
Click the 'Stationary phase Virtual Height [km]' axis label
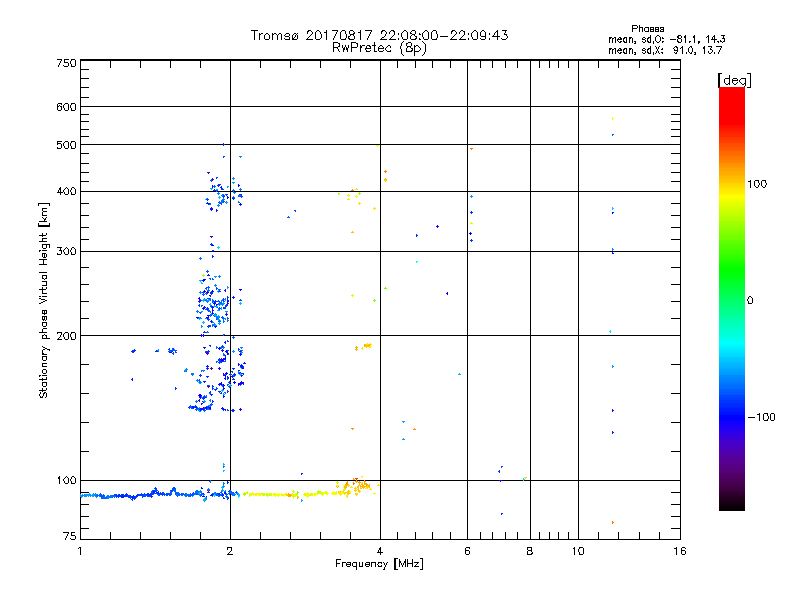(43, 300)
